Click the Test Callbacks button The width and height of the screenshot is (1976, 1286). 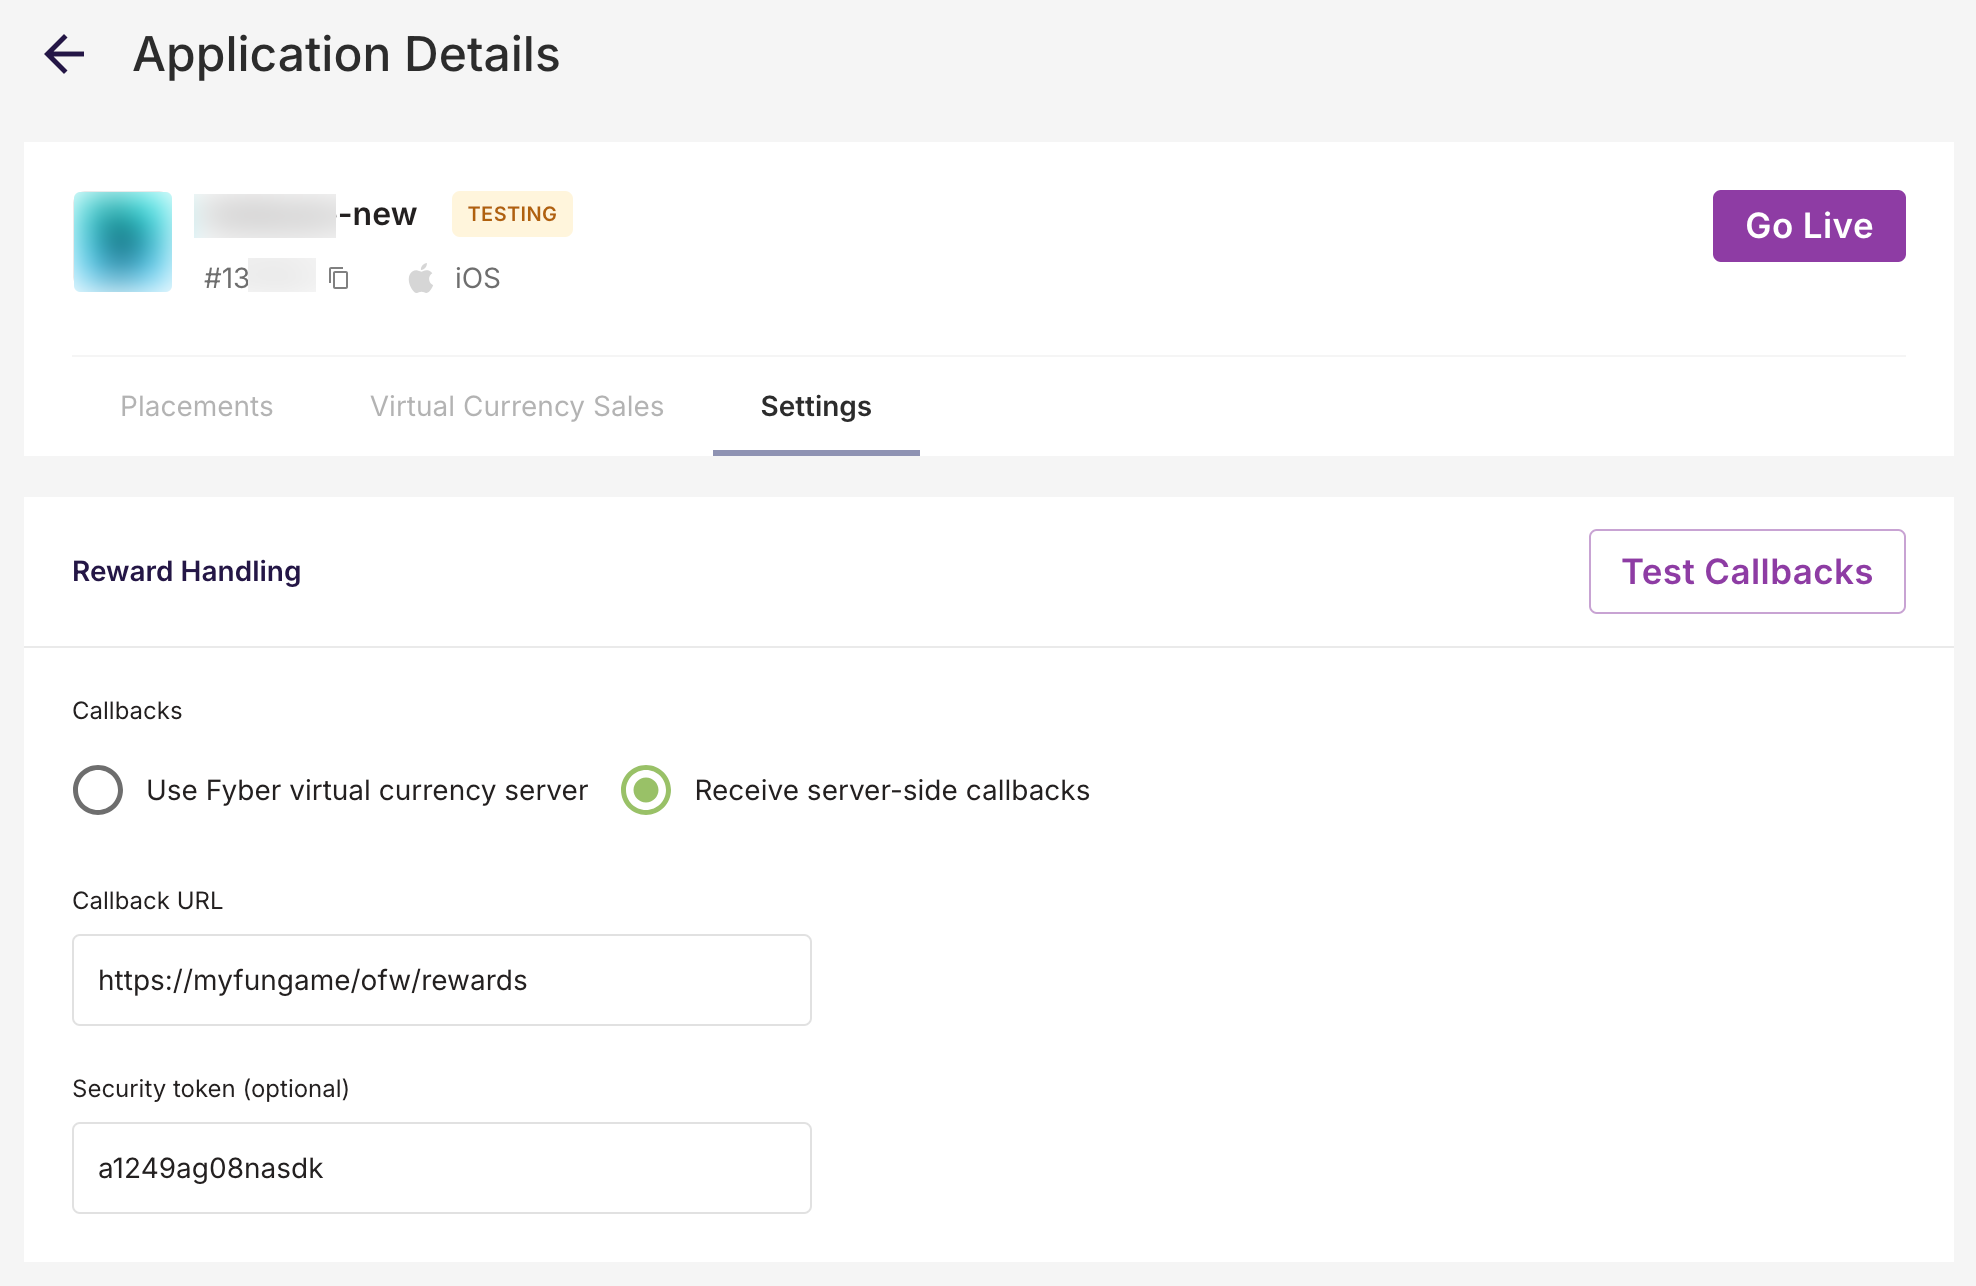[1746, 571]
